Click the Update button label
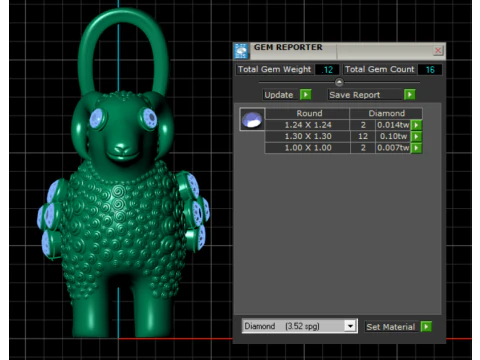The image size is (480, 360). [x=279, y=95]
